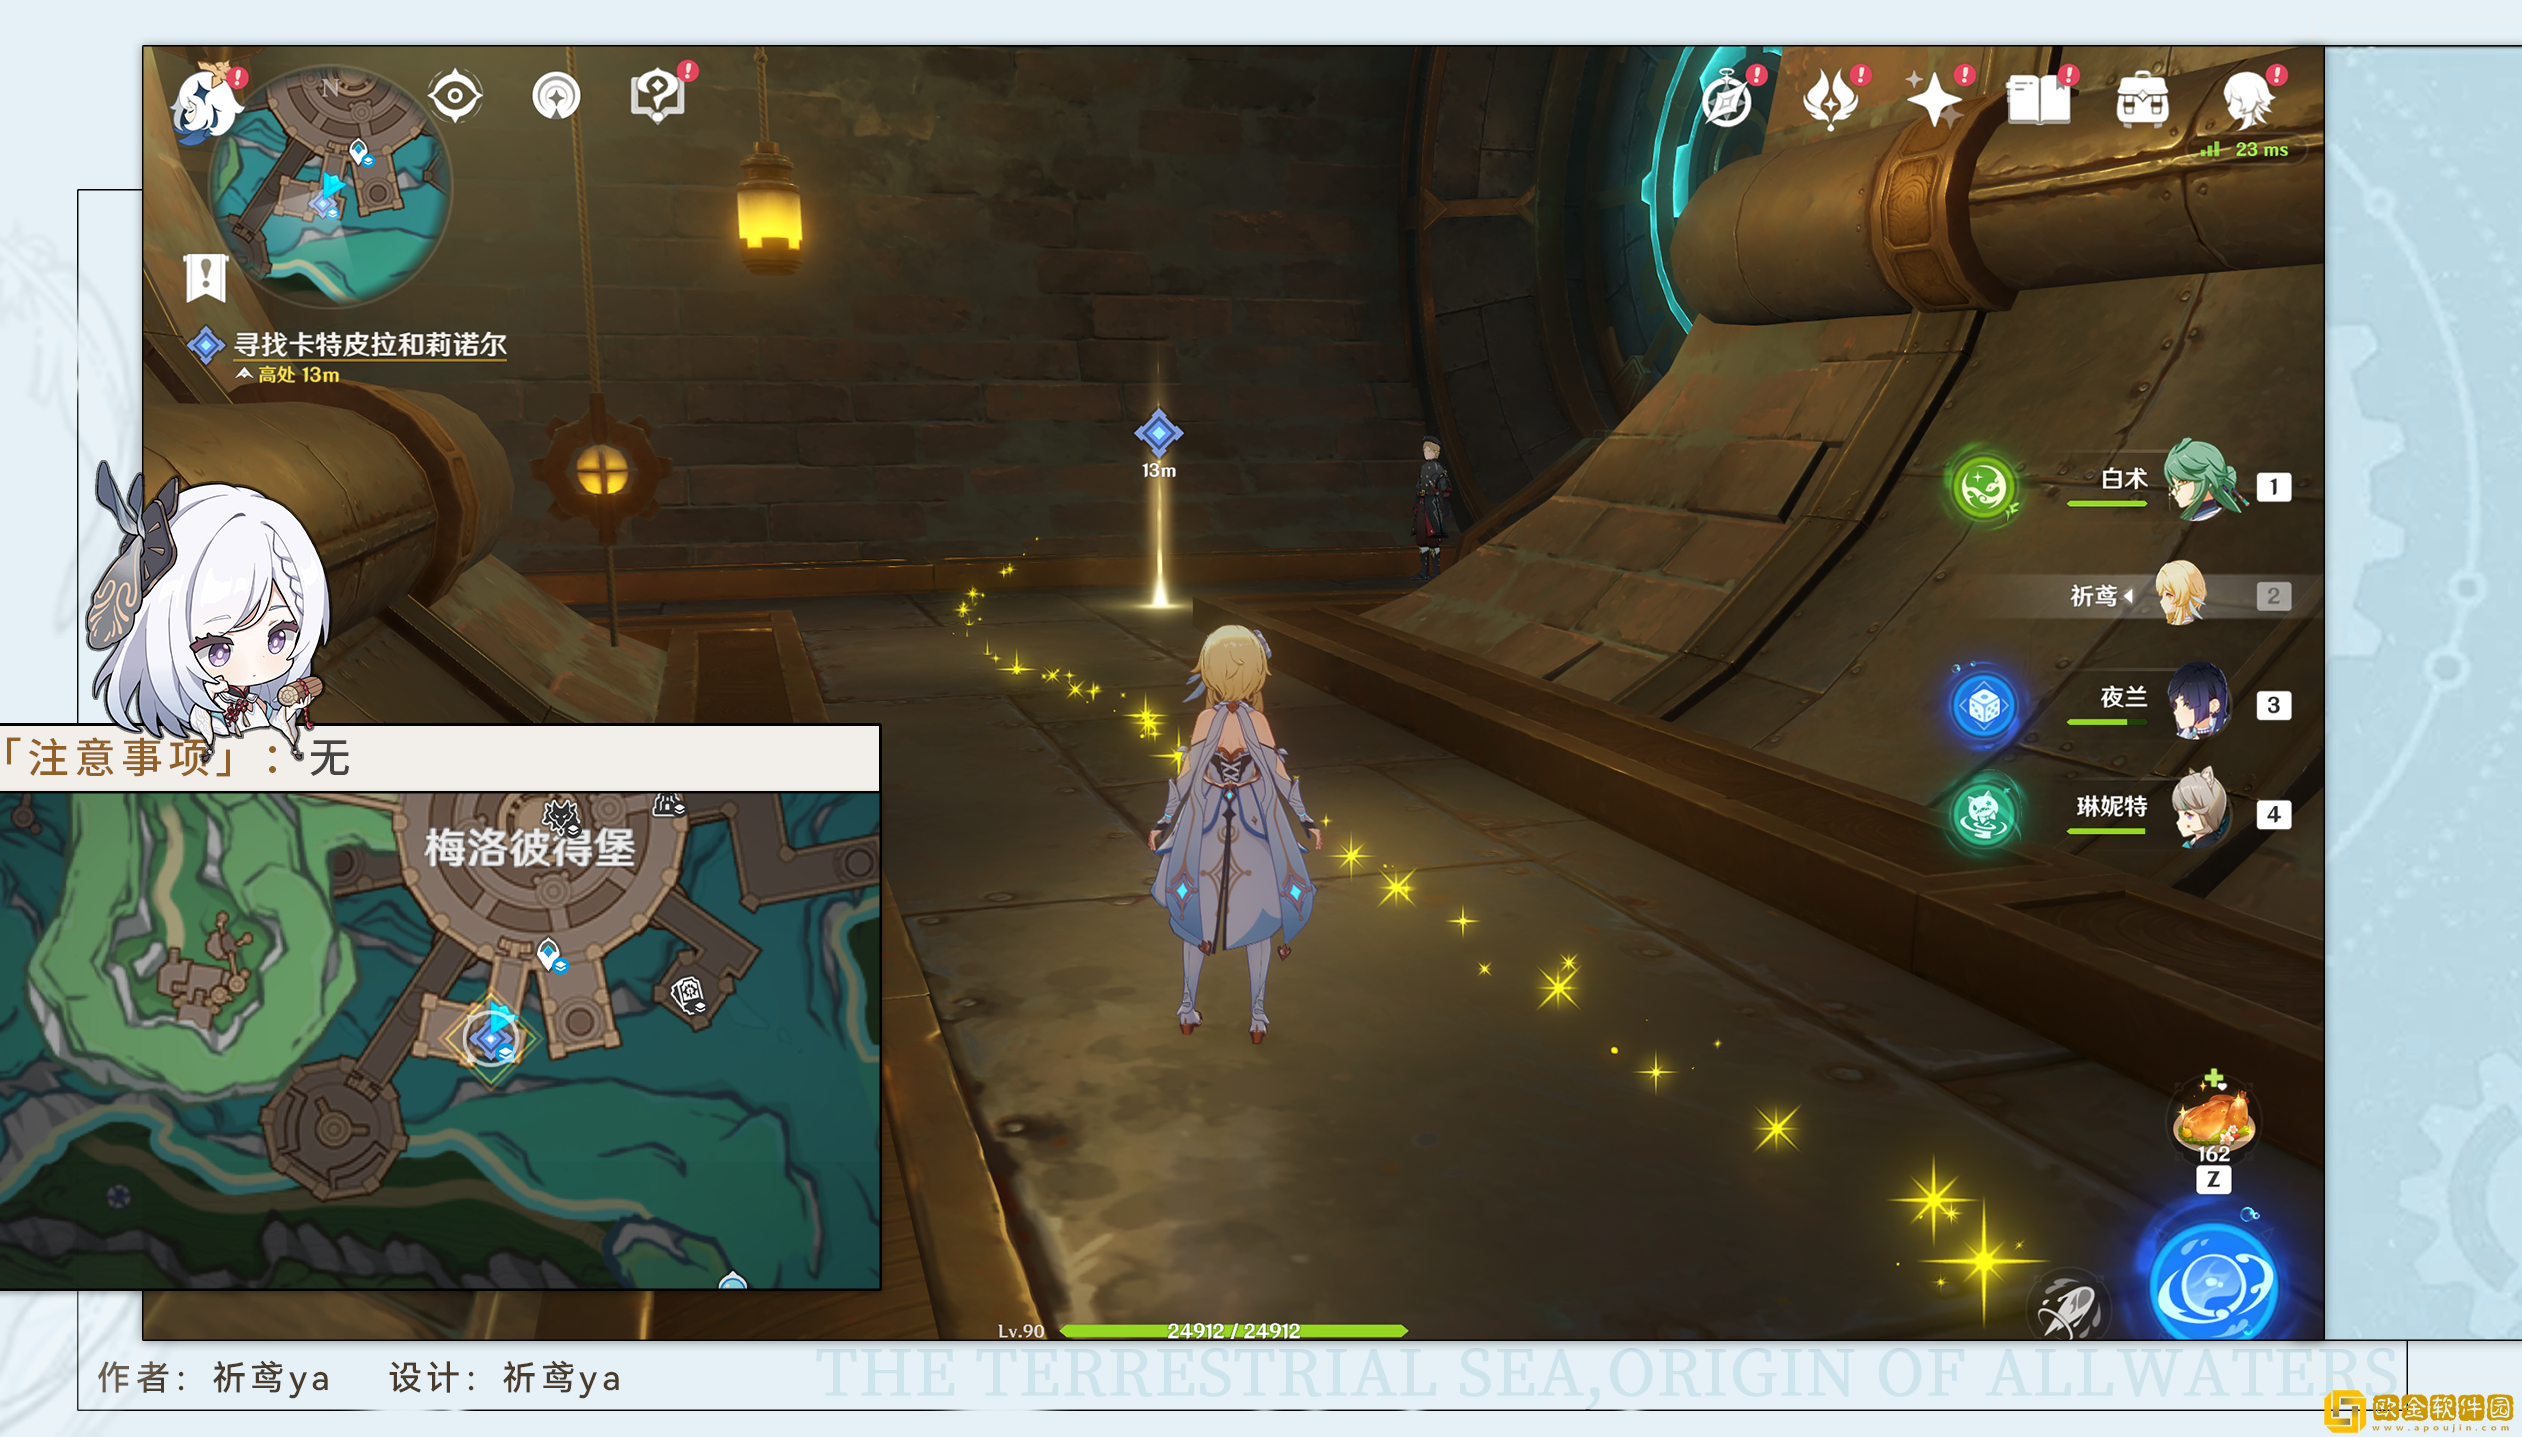Open the wish star icon
2522x1437 pixels.
[1934, 100]
